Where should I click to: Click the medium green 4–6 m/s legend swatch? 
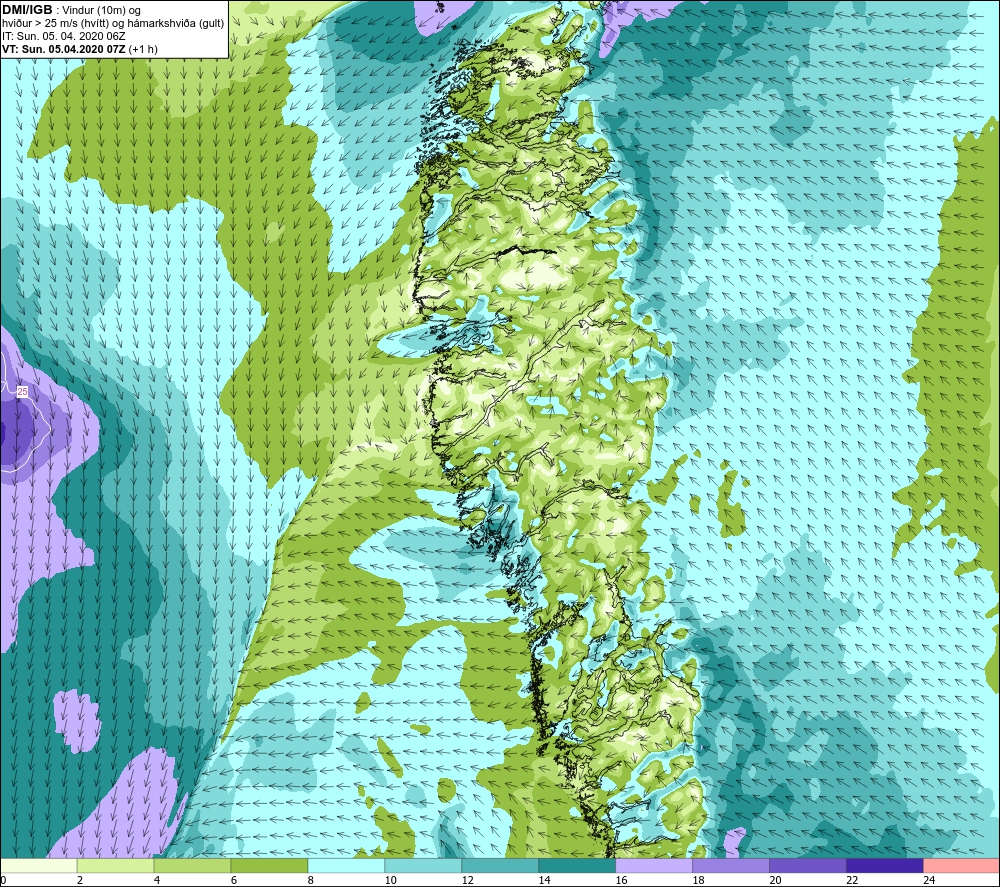(192, 865)
